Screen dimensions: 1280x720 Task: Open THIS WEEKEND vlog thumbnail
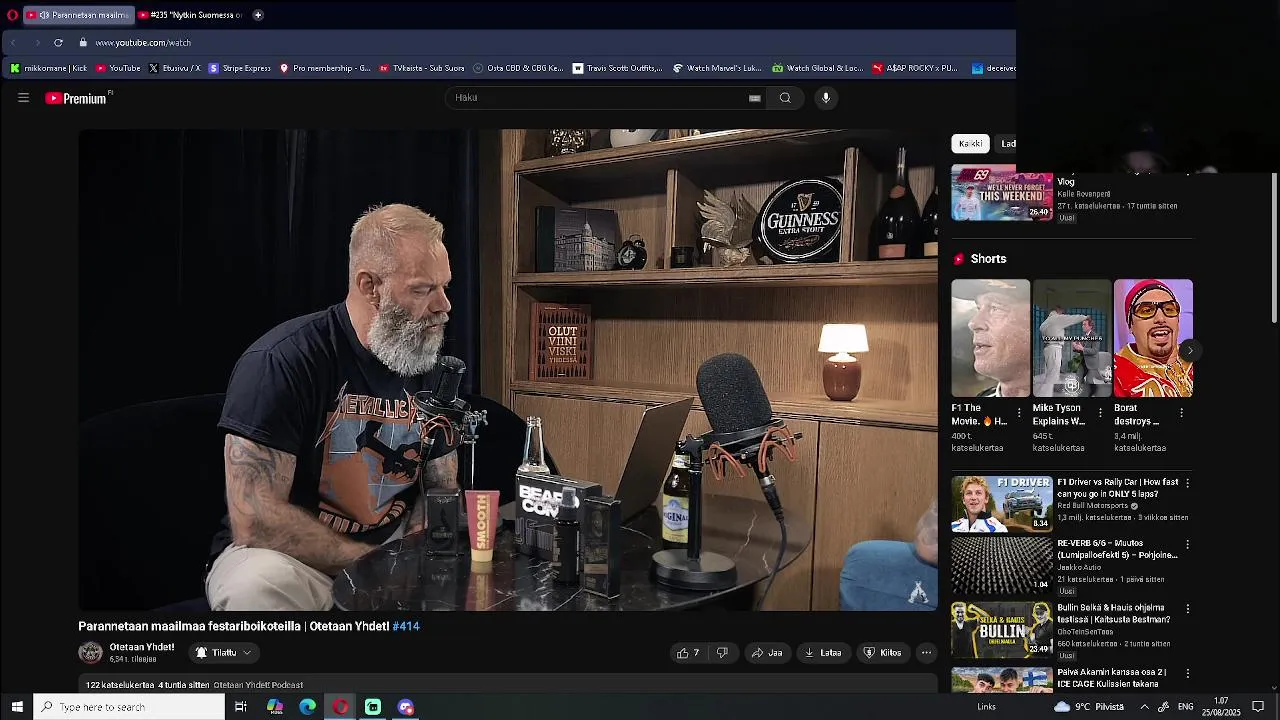point(1002,192)
